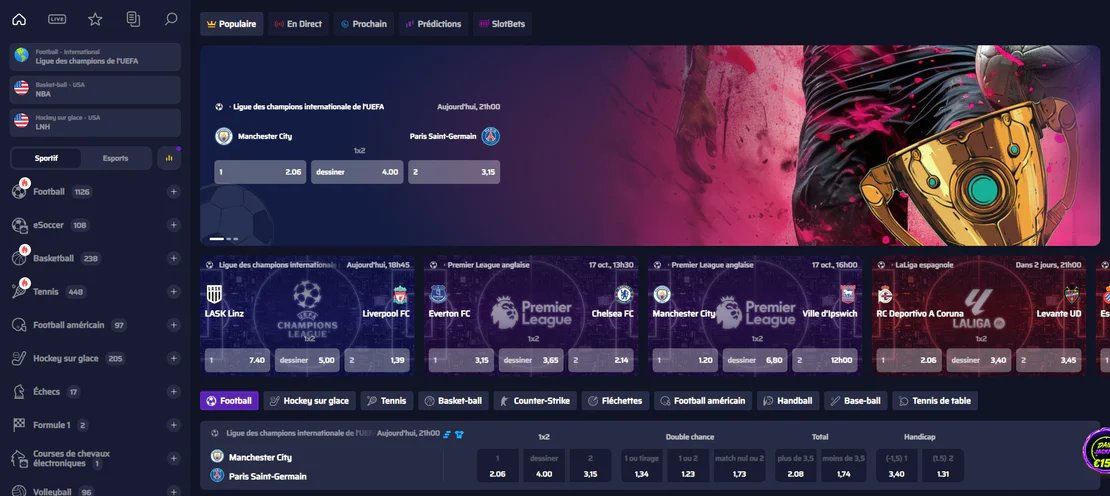Click the live-stream icon in match row

[x=447, y=433]
